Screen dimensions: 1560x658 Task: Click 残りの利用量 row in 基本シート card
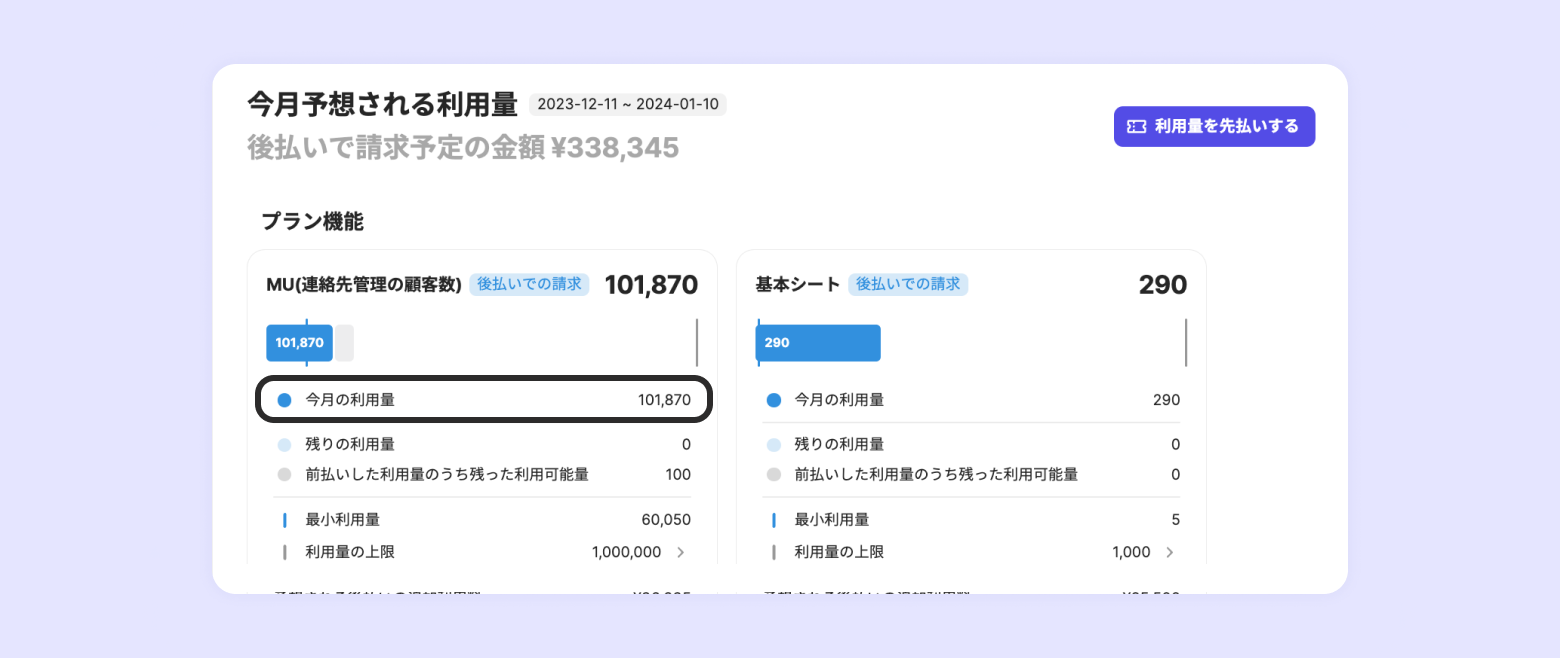(x=973, y=444)
